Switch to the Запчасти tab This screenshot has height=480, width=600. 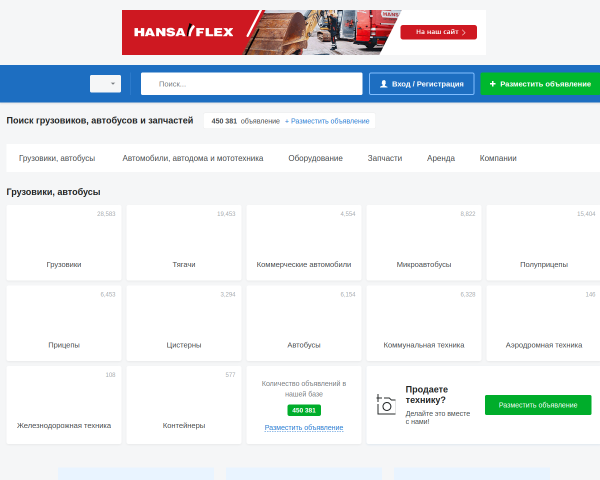pyautogui.click(x=385, y=158)
